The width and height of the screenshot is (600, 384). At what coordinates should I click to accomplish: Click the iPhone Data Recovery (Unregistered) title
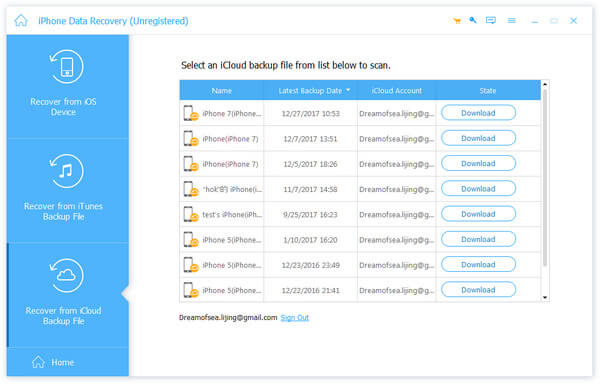tap(113, 21)
